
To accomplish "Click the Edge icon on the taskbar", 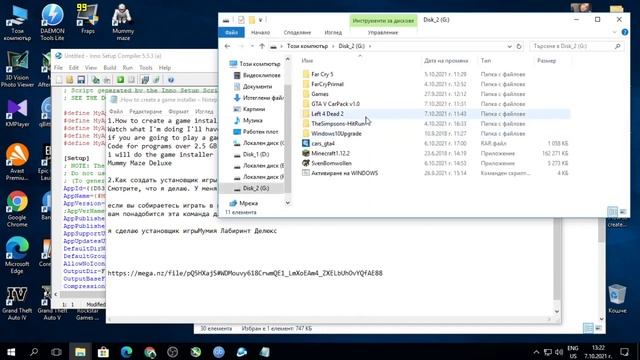I will pos(127,352).
